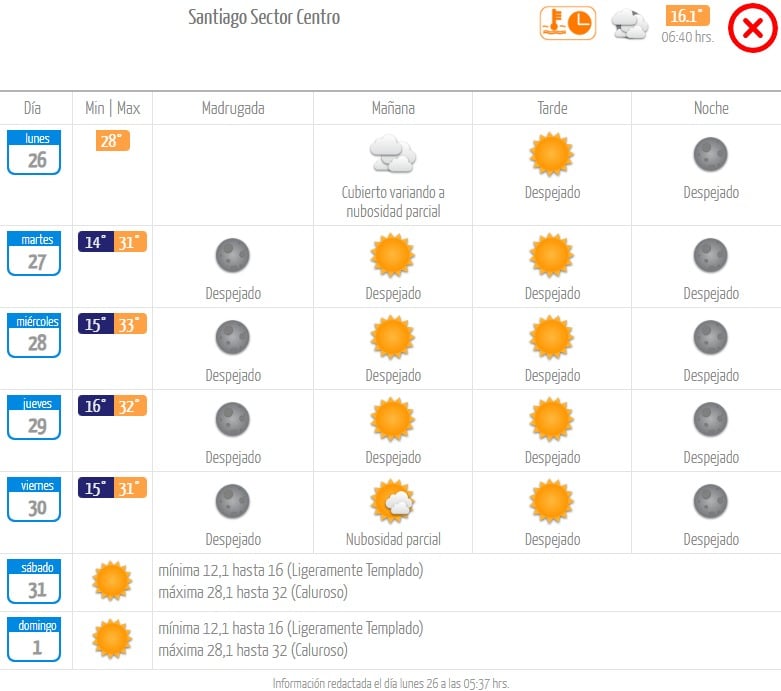The image size is (781, 691).
Task: Click the cloudy icon for lunes Mañana
Action: point(392,154)
